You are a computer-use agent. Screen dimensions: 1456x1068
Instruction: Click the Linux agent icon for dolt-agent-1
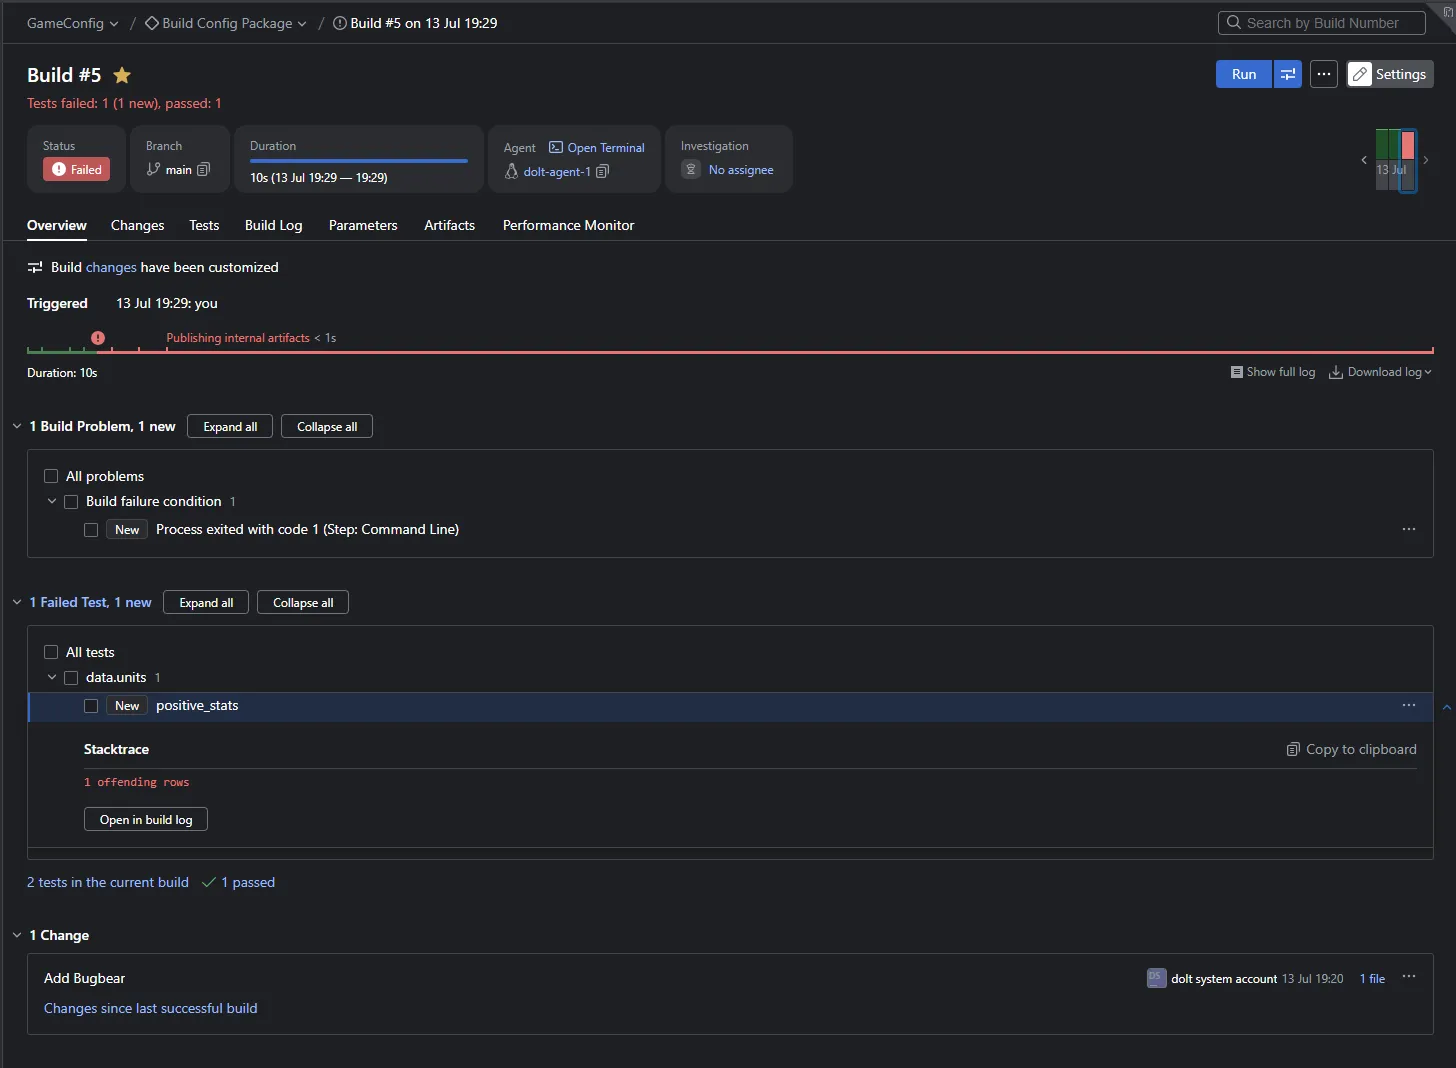511,172
